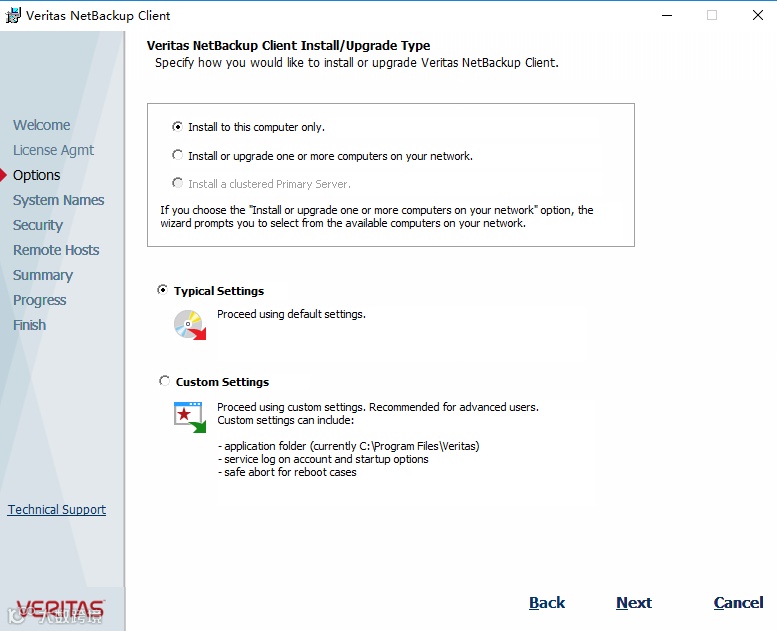Minimize the installer window
Screen dimensions: 777x631
click(x=667, y=15)
